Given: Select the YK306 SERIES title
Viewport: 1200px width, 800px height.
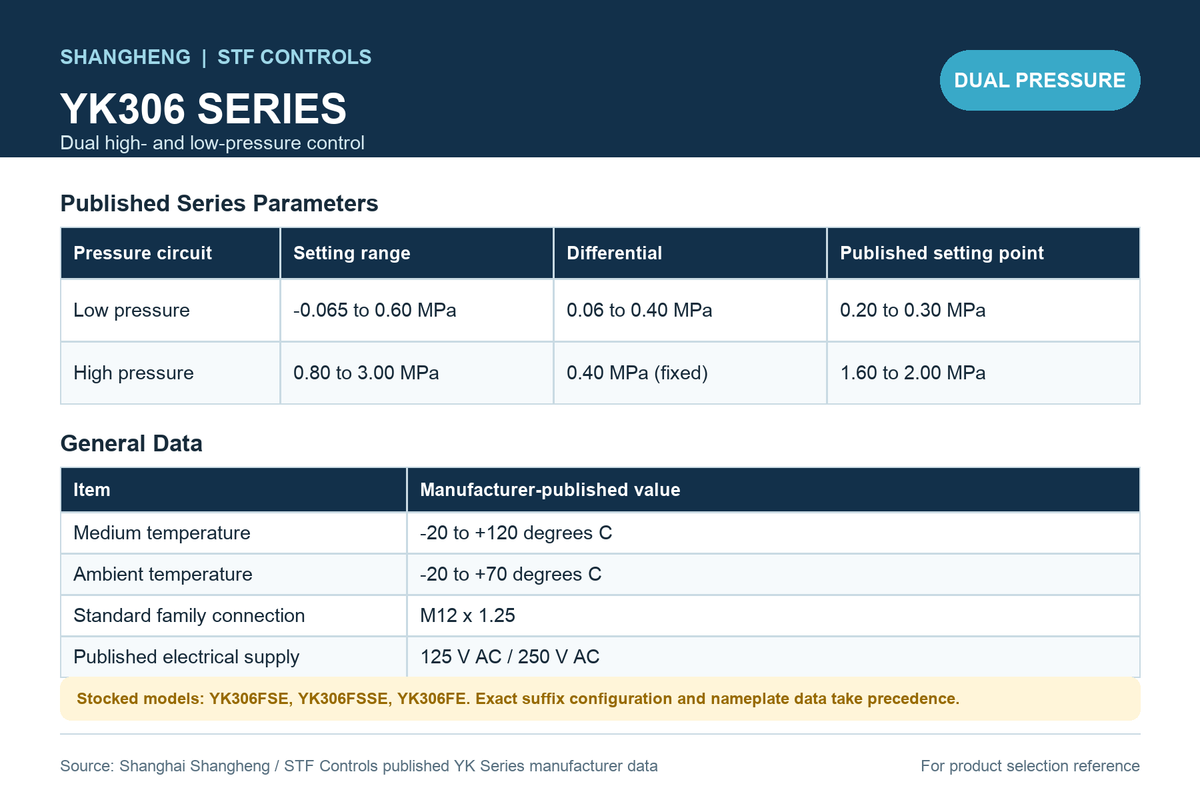Looking at the screenshot, I should tap(204, 109).
